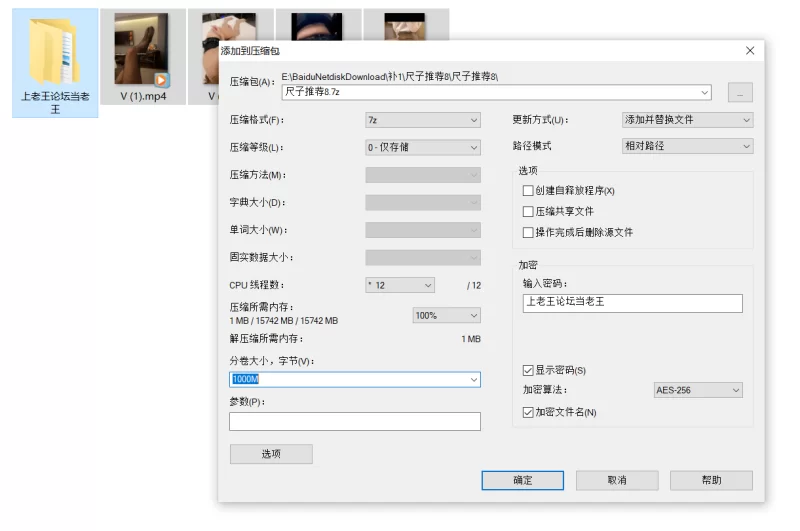Image resolution: width=800 pixels, height=531 pixels.
Task: Open the 加密算法 dropdown showing AES-256
Action: point(697,390)
